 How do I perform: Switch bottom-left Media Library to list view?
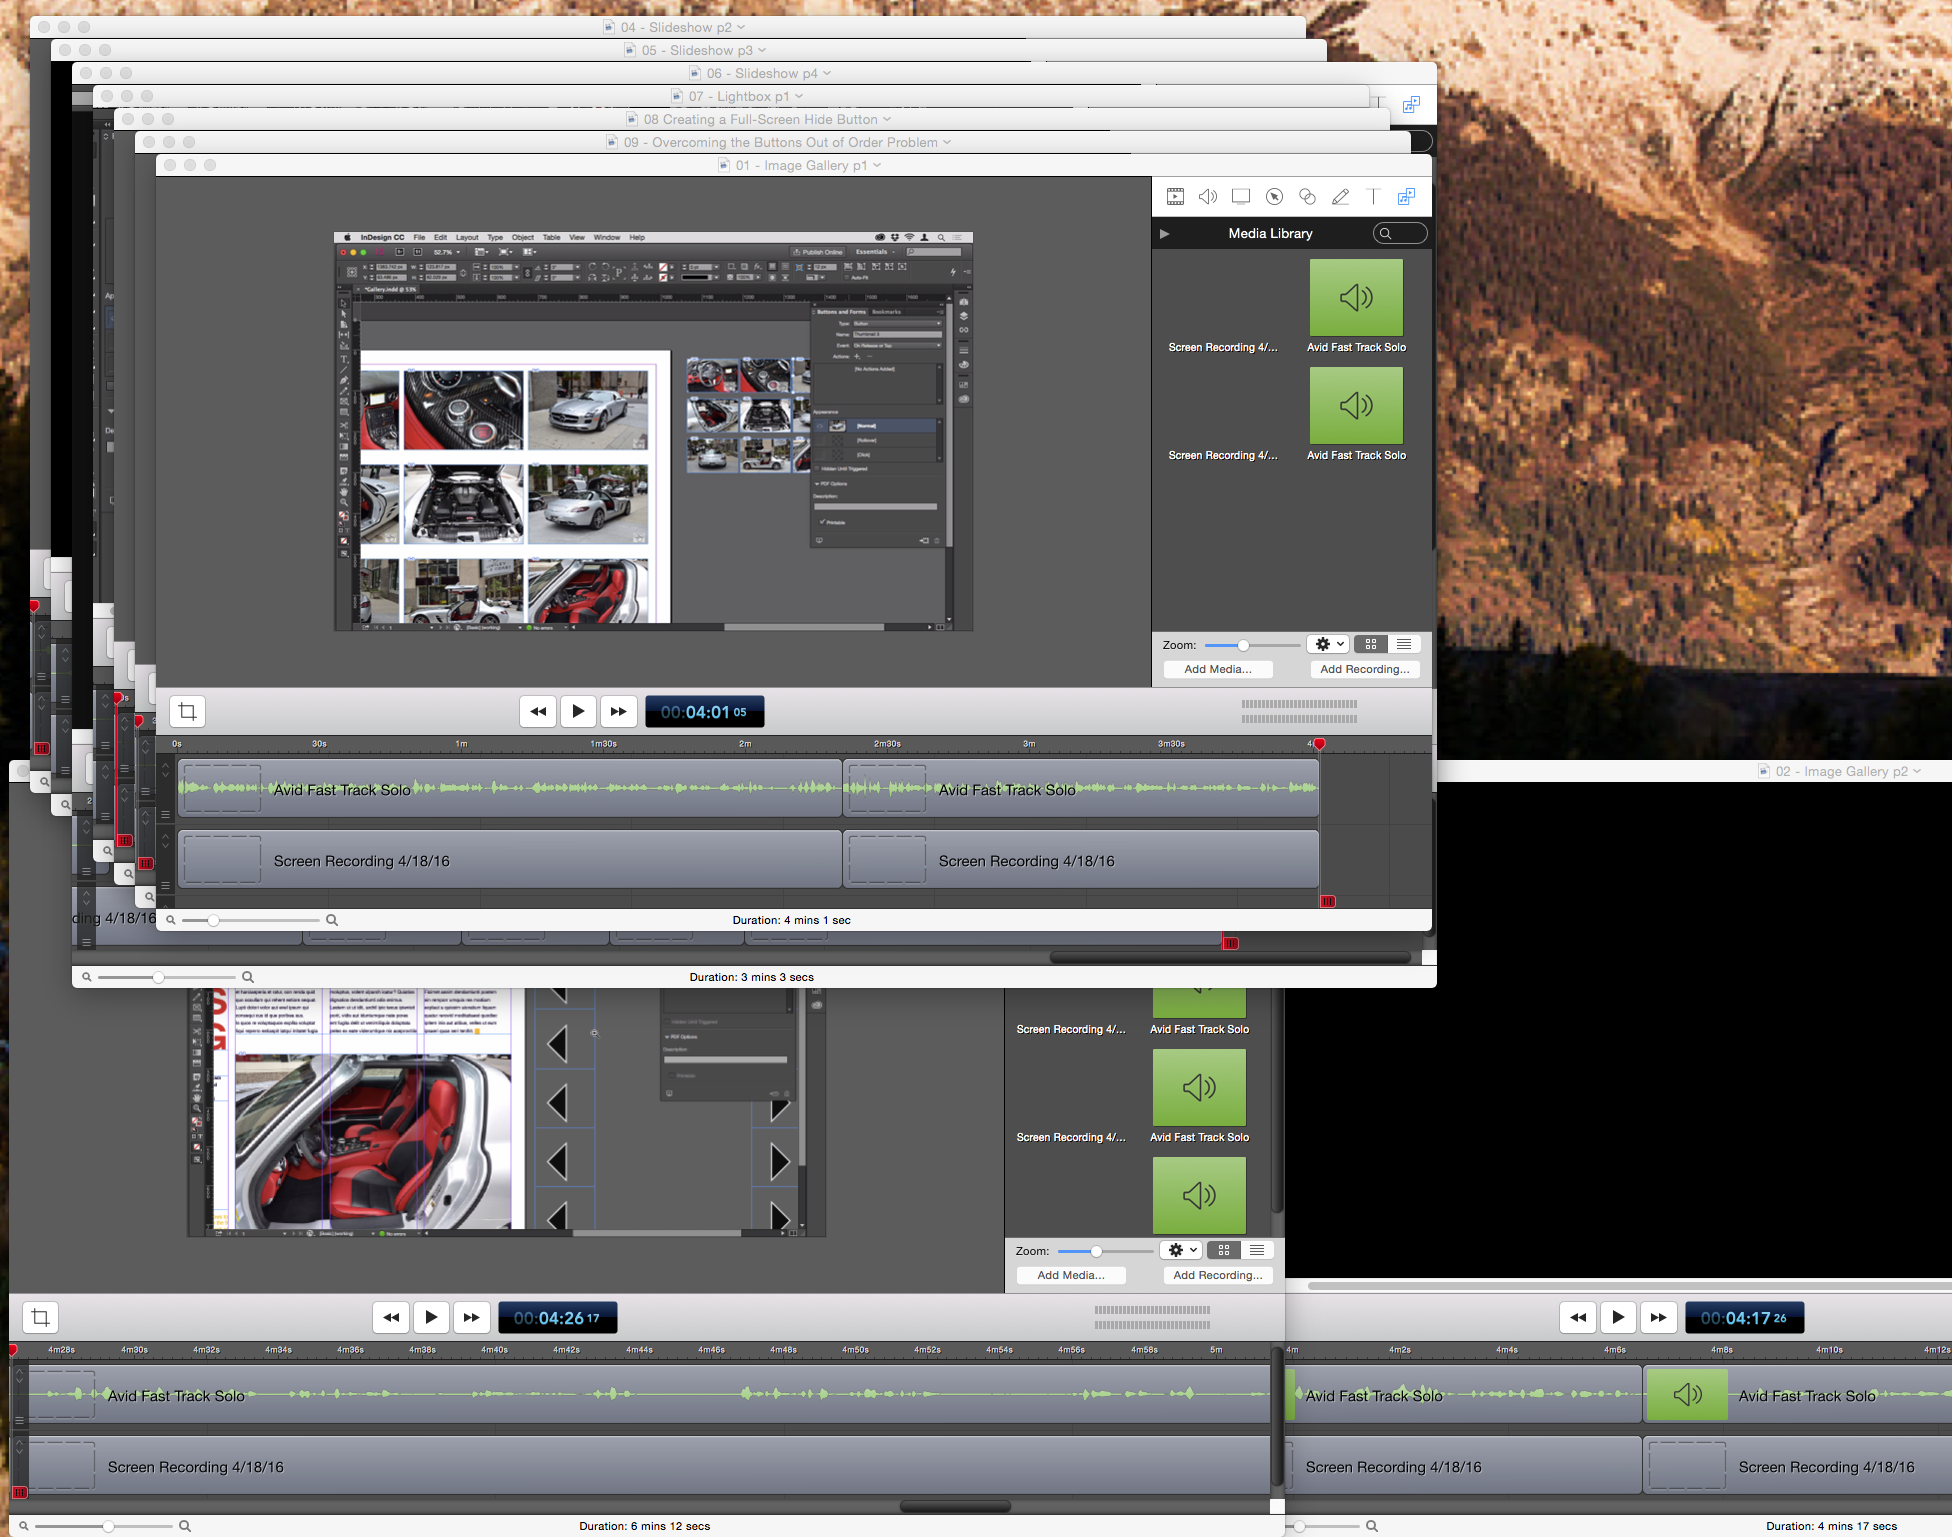point(1257,1251)
